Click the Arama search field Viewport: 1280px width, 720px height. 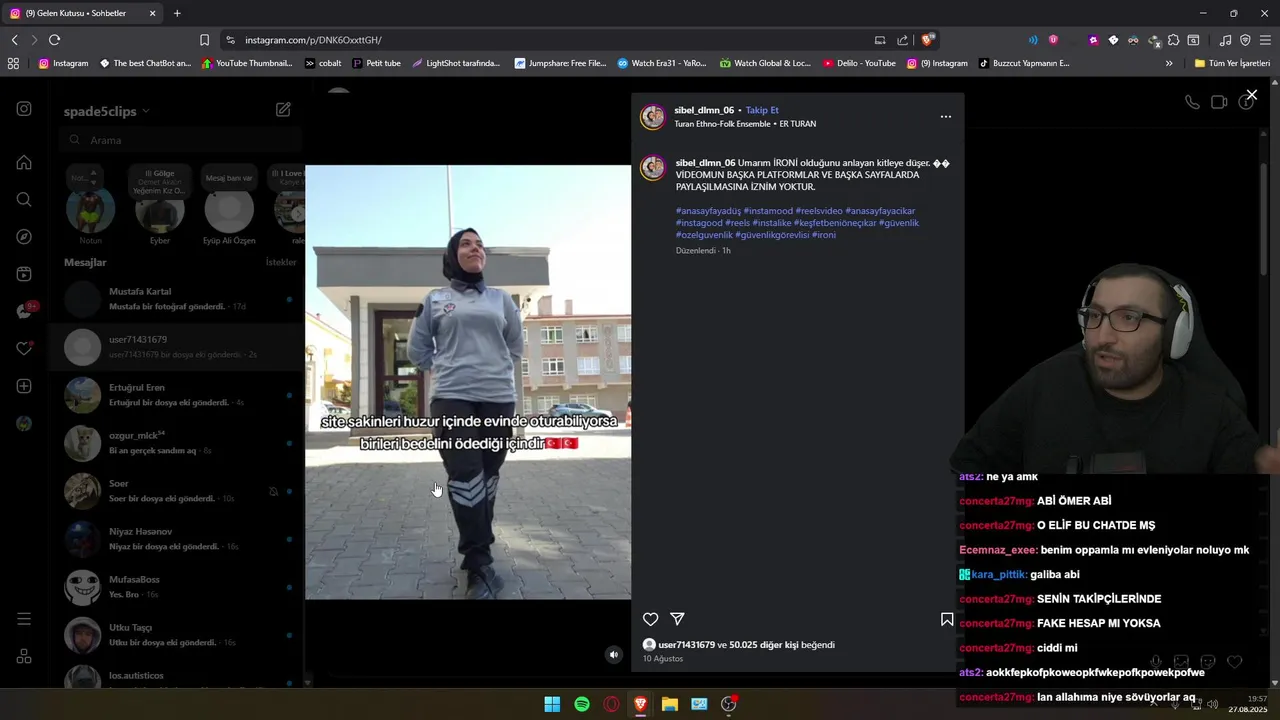pos(180,140)
